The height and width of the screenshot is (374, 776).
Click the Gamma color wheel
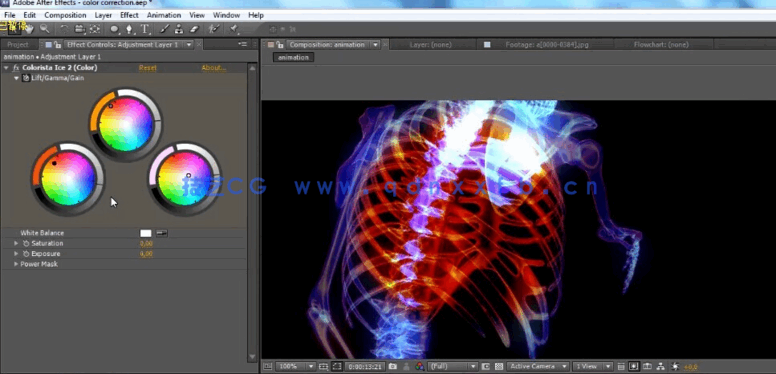(x=126, y=124)
